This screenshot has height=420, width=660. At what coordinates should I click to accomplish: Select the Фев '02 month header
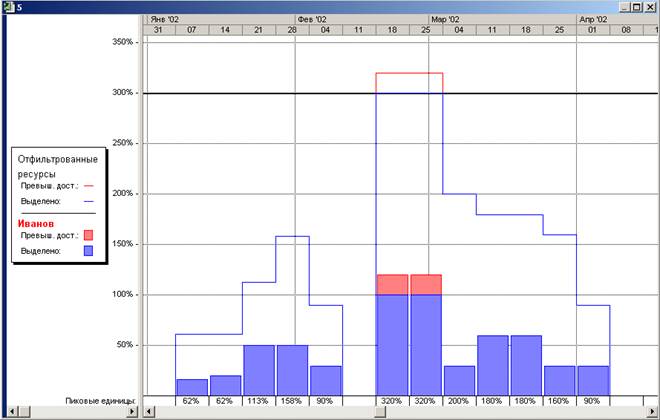coord(362,19)
